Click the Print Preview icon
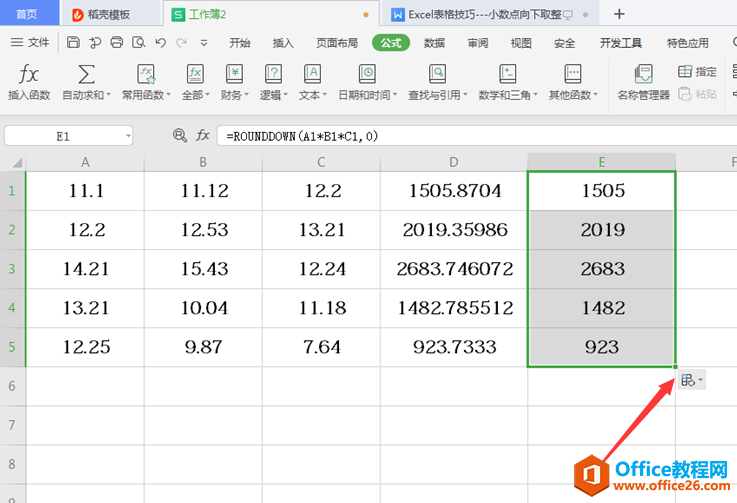The height and width of the screenshot is (503, 737). 139,43
